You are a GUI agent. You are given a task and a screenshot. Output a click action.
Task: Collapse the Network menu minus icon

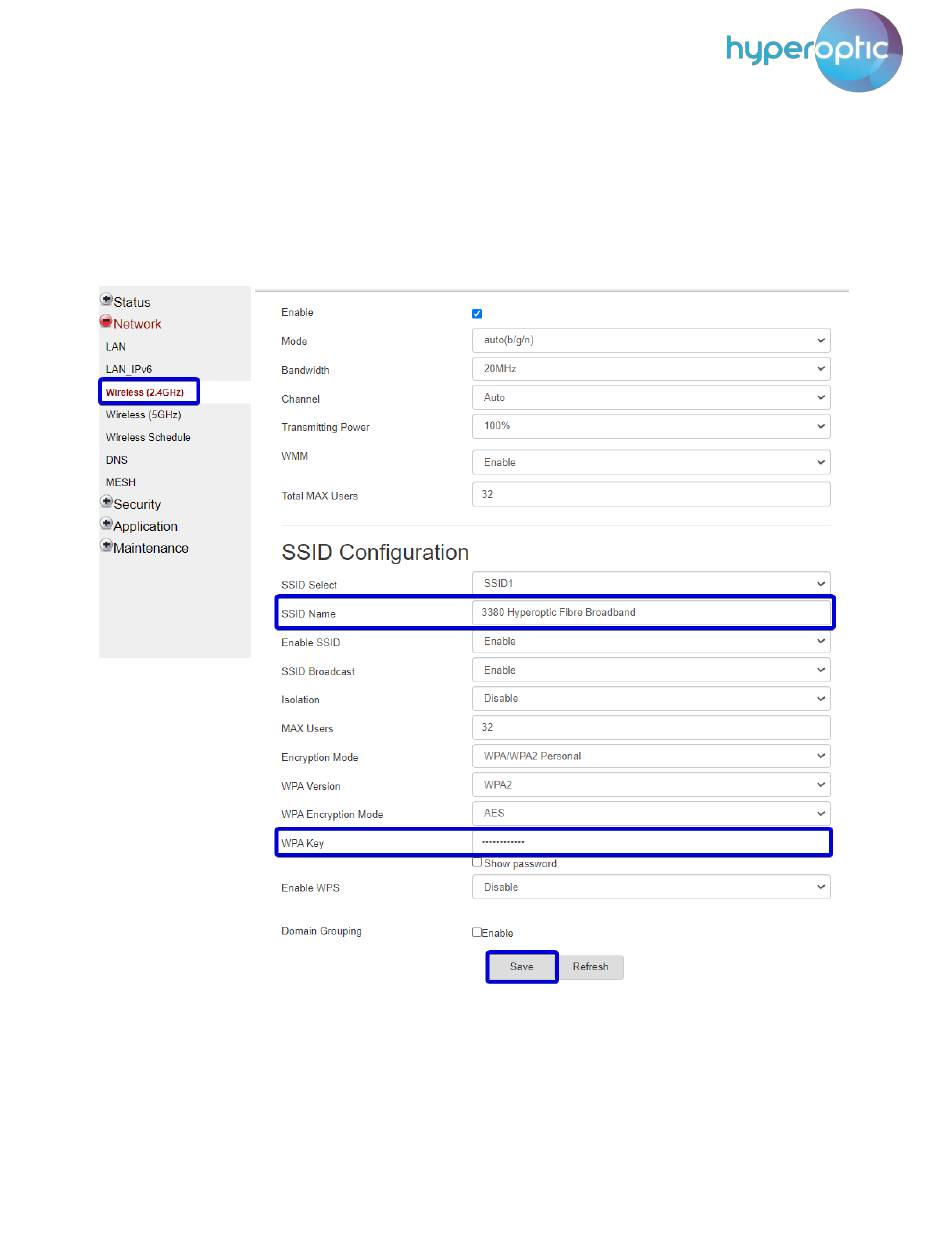[x=106, y=322]
